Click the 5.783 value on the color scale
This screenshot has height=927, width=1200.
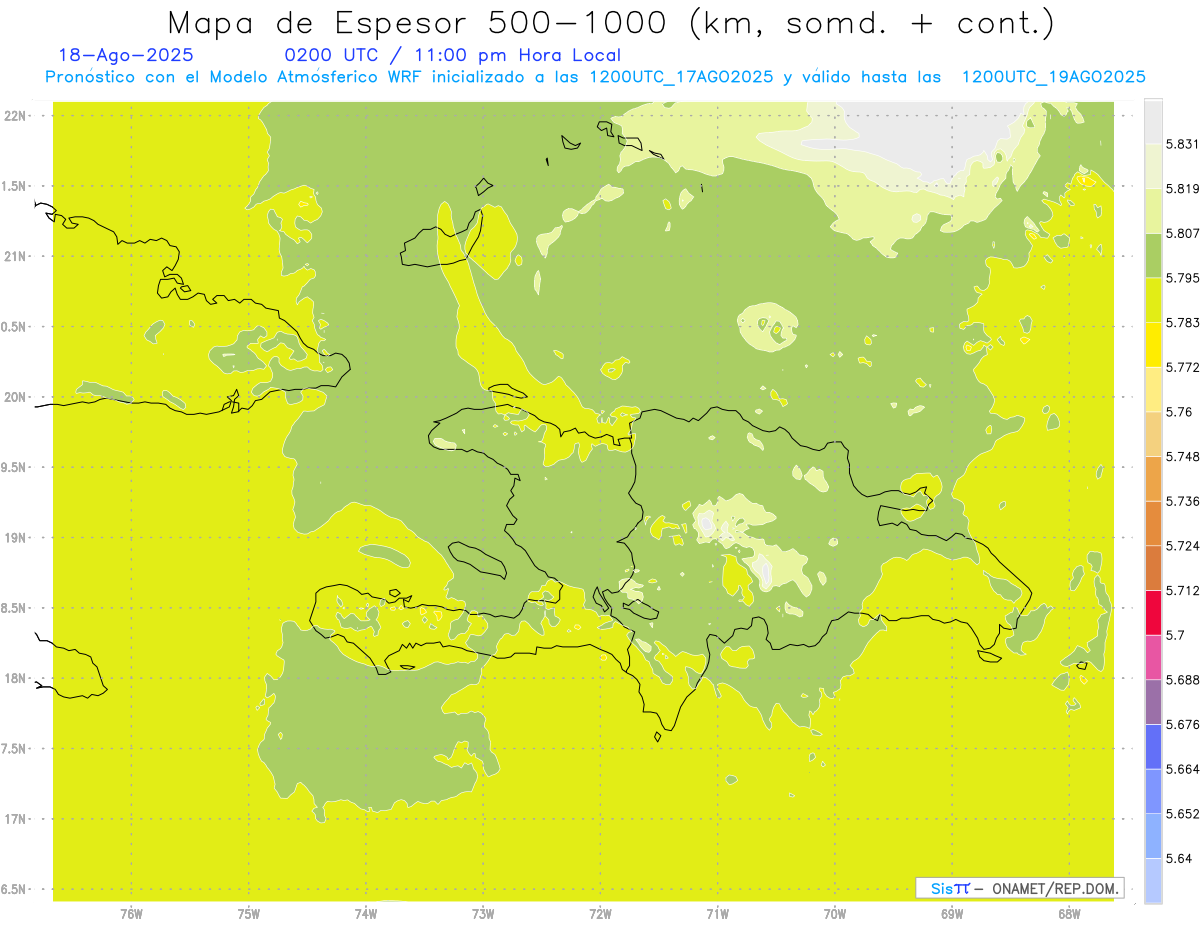(x=1183, y=323)
